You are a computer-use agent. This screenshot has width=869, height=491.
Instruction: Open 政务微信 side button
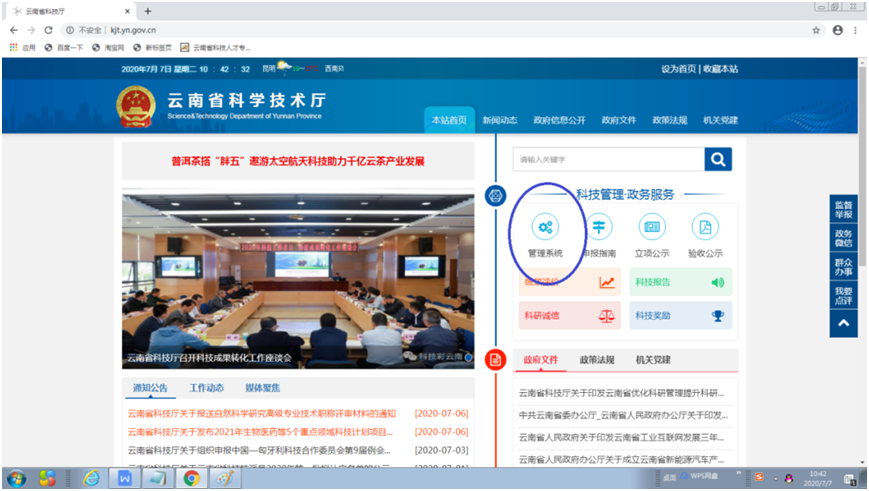point(844,238)
